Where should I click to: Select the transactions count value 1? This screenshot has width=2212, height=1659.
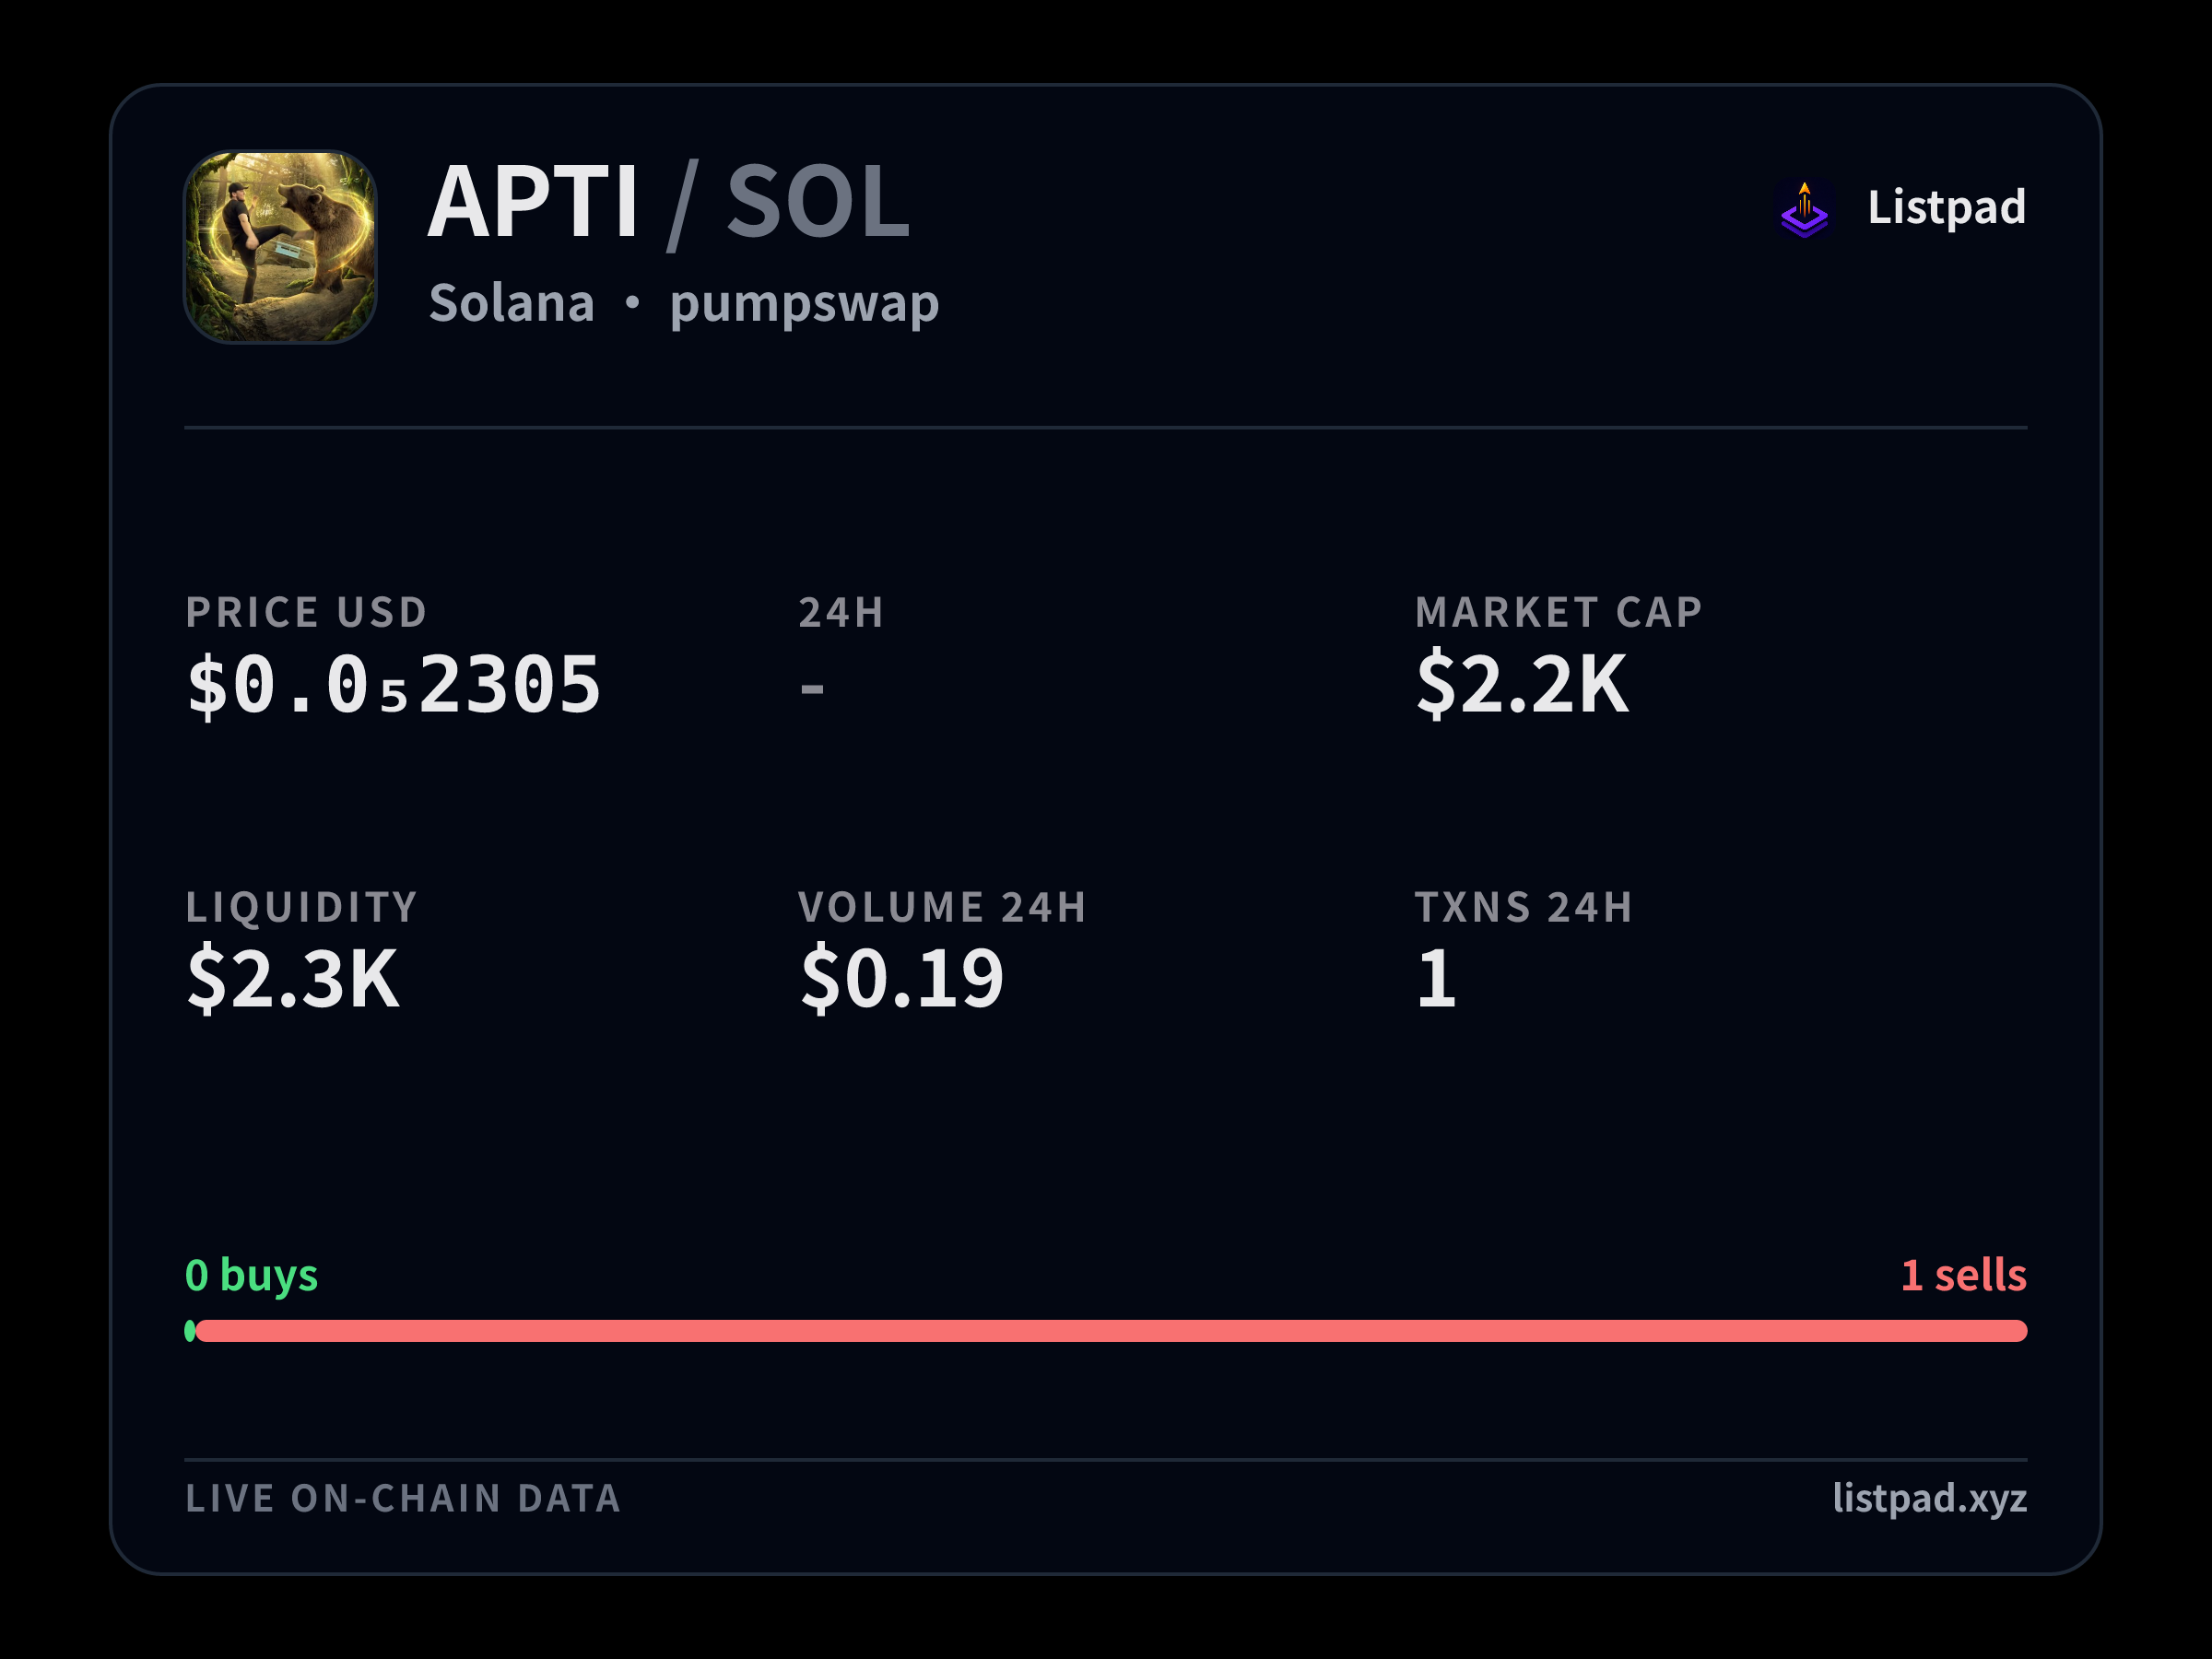[x=1437, y=979]
